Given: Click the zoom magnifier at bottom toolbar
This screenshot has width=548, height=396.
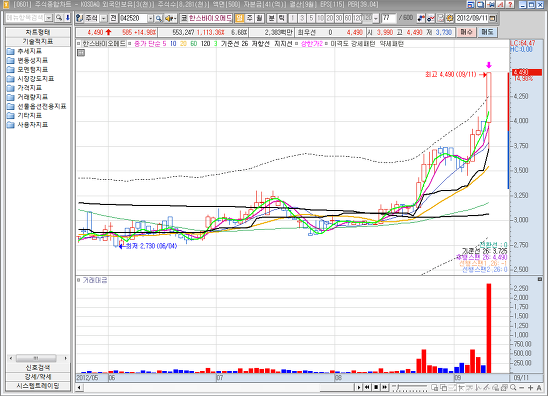Looking at the screenshot, I should coord(513,388).
